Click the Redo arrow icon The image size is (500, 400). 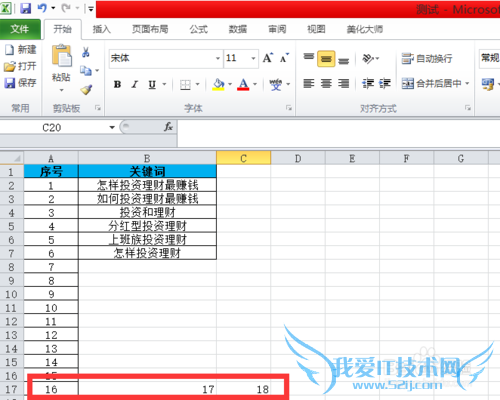[66, 8]
